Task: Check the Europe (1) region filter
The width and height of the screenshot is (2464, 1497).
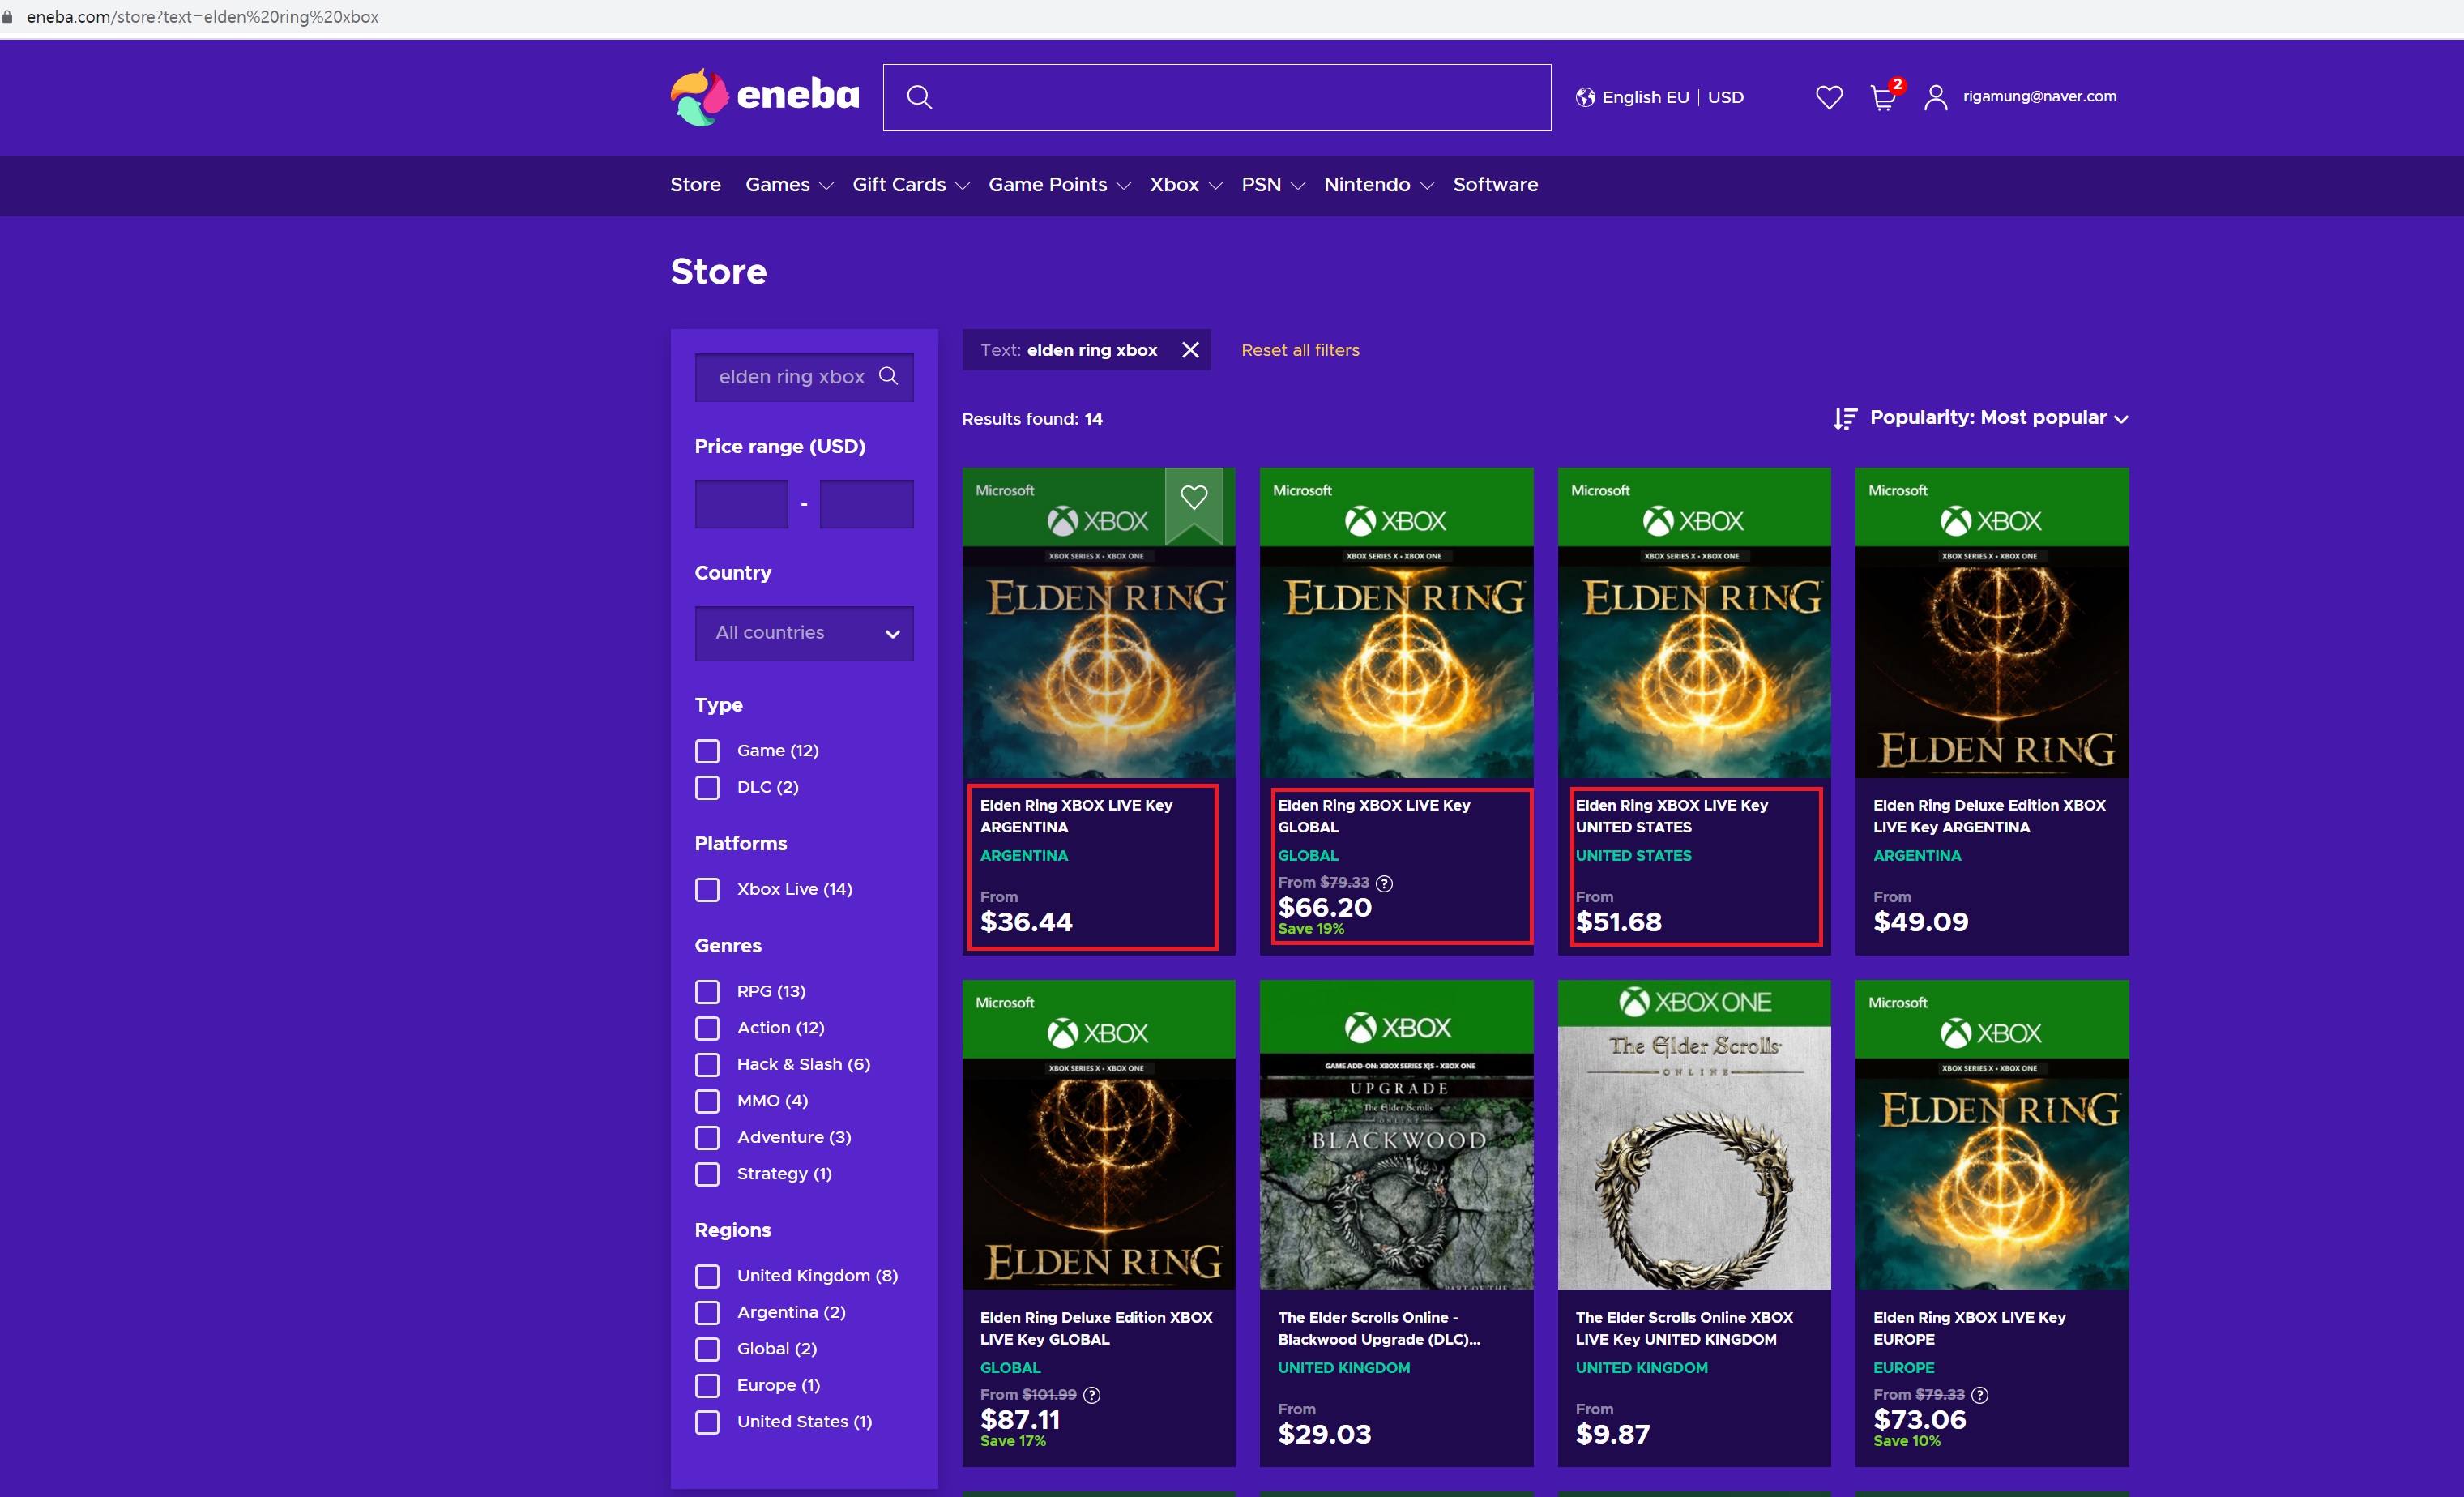Action: [707, 1386]
